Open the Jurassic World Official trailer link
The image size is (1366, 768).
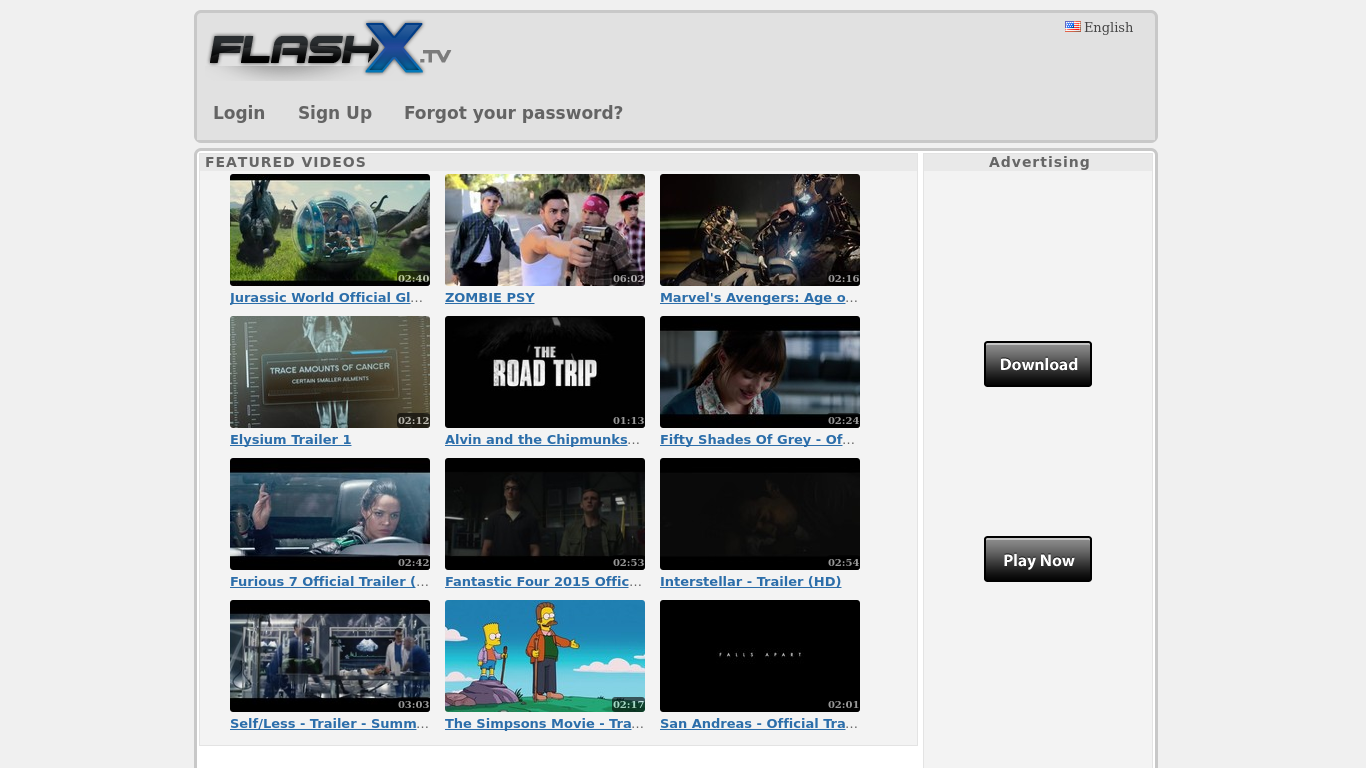327,297
